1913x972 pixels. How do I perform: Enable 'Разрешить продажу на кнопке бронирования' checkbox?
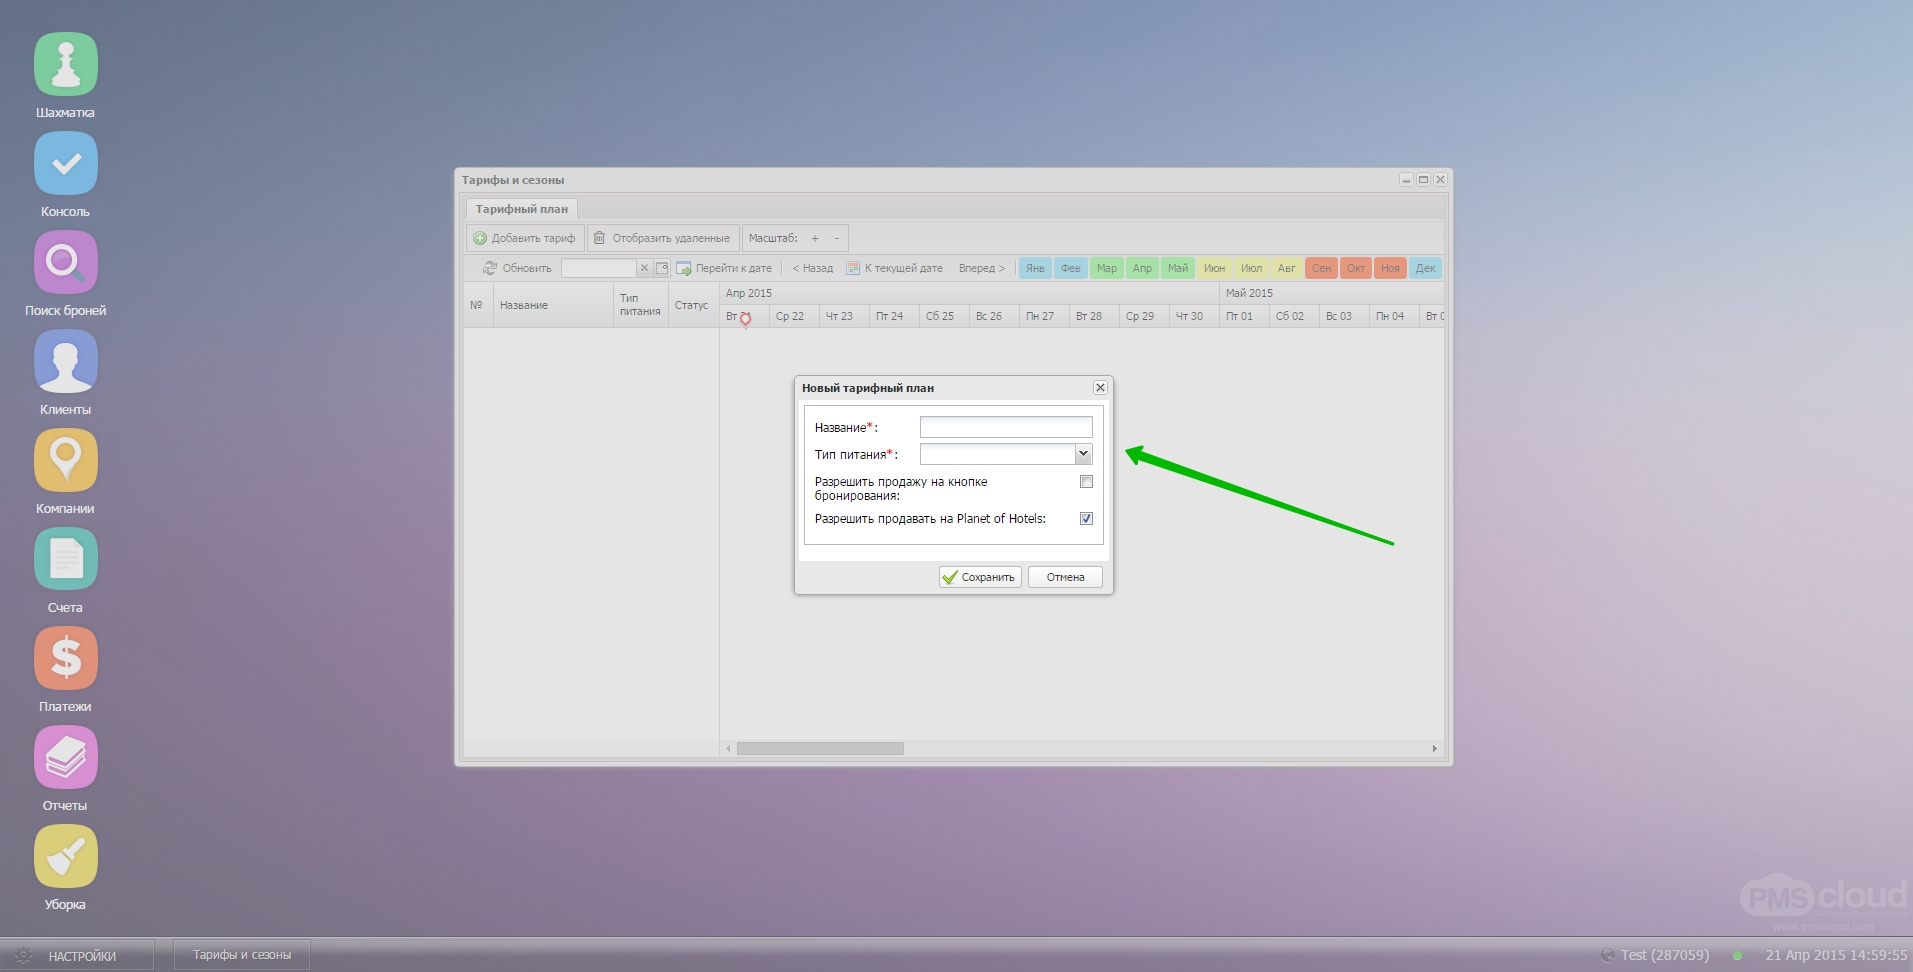click(x=1086, y=482)
